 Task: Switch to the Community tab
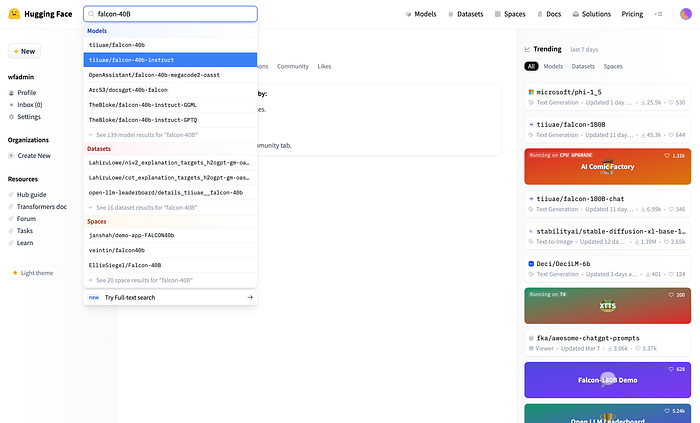[293, 66]
